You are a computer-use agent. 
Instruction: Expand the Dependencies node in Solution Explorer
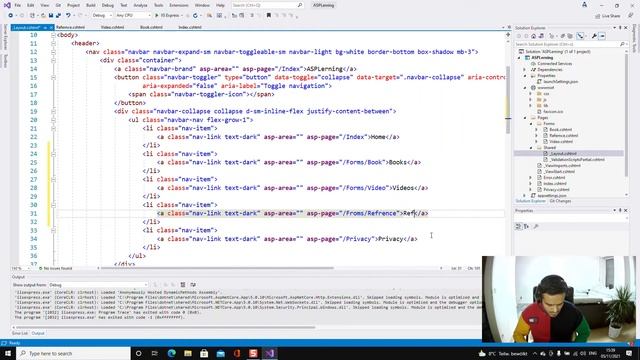(x=525, y=70)
